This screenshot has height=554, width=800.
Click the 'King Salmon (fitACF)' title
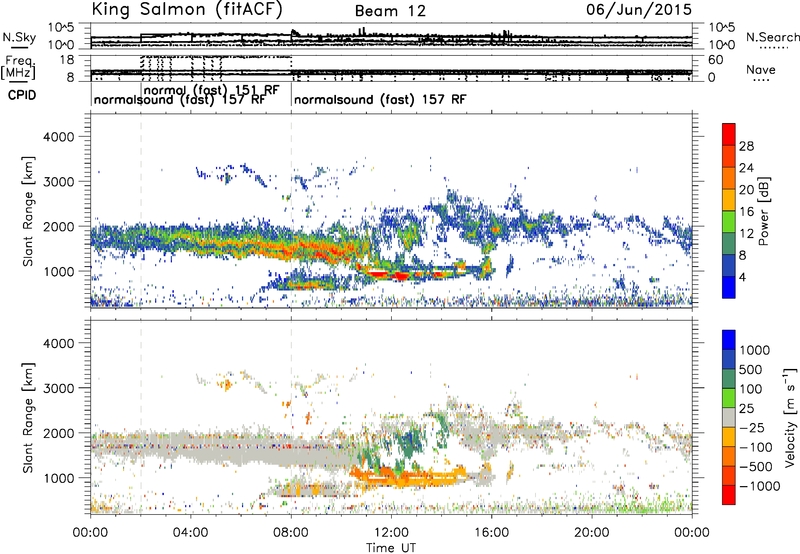point(187,9)
